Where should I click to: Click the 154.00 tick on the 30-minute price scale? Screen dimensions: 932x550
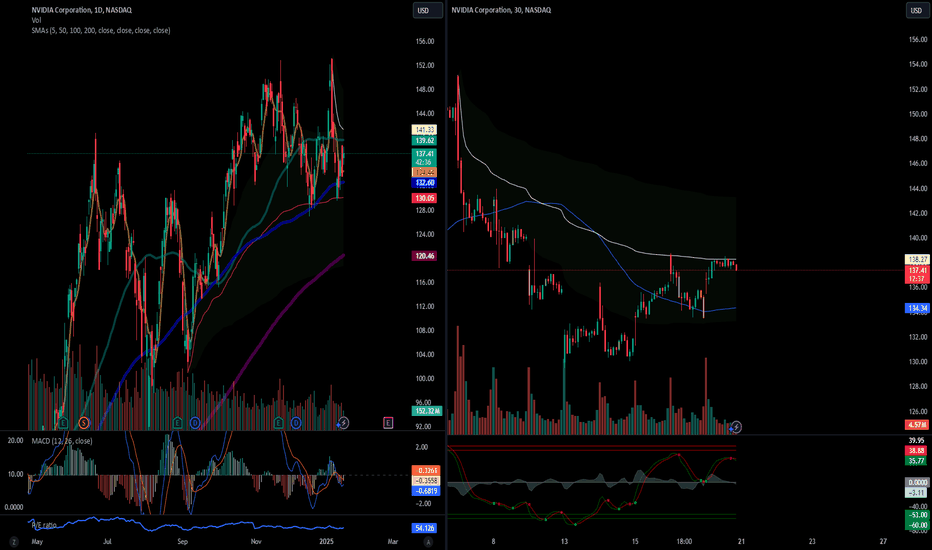tap(918, 64)
